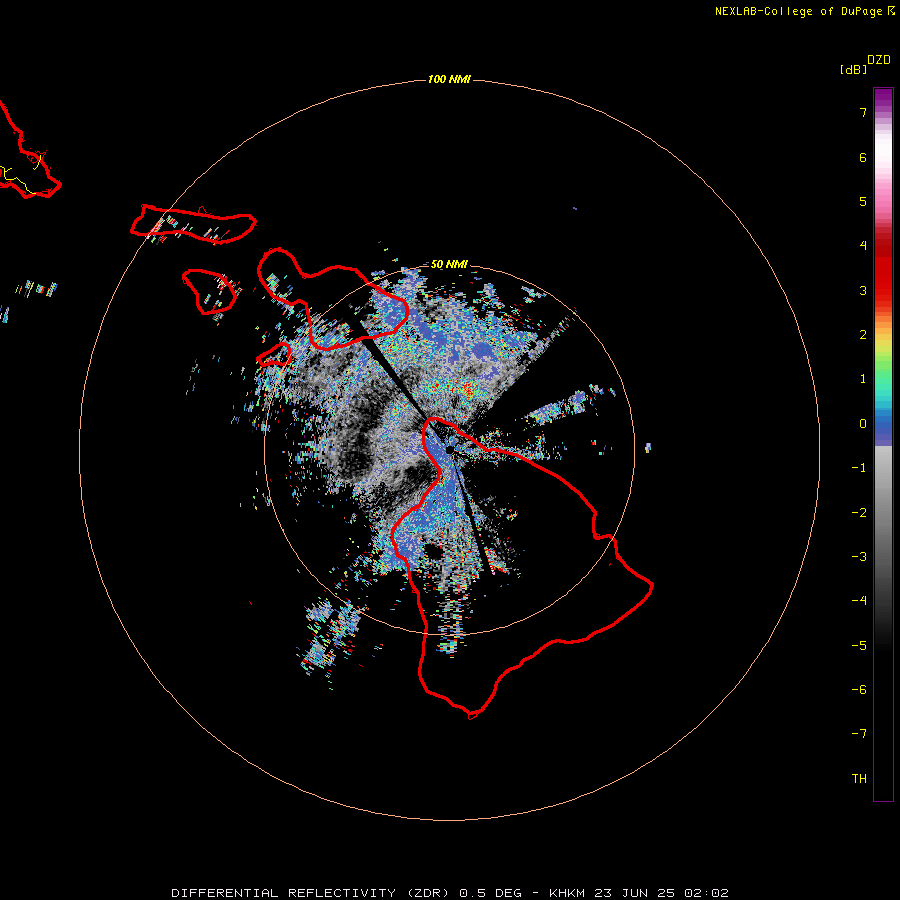Click the -2 value on color scale
This screenshot has height=900, width=900.
pos(859,513)
